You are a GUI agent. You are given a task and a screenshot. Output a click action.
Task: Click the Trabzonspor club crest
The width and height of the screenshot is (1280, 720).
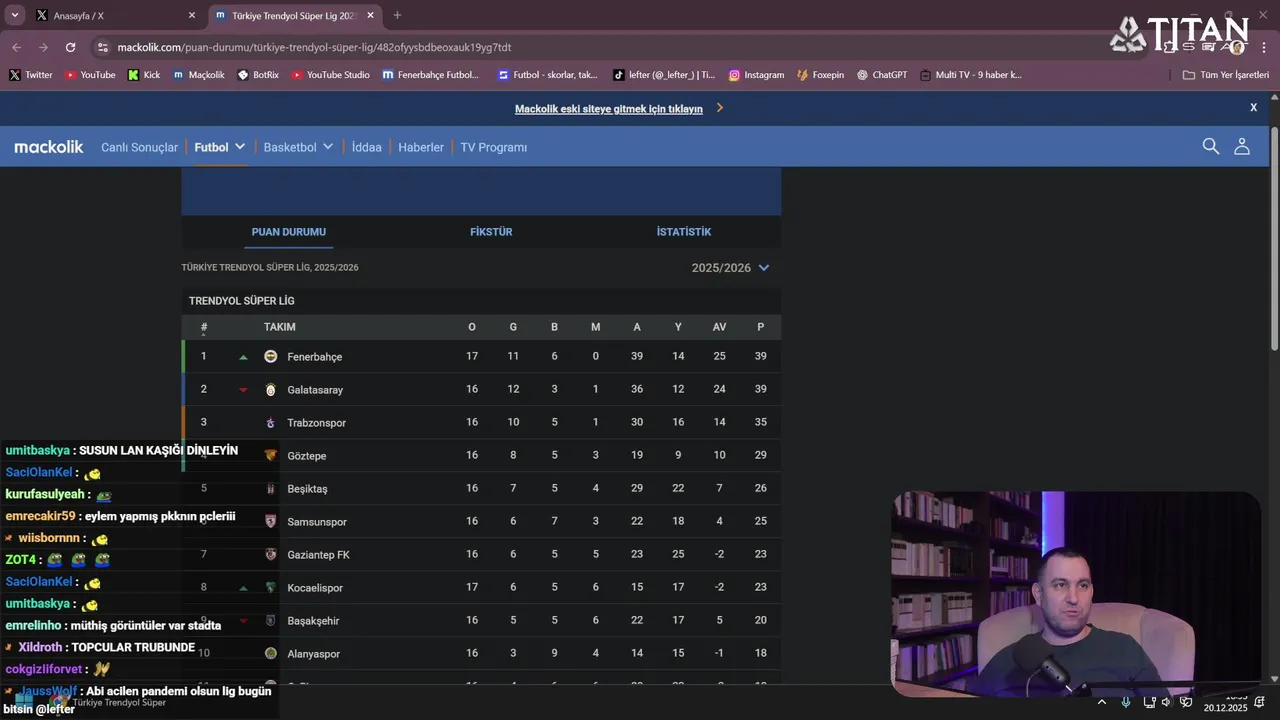[270, 423]
